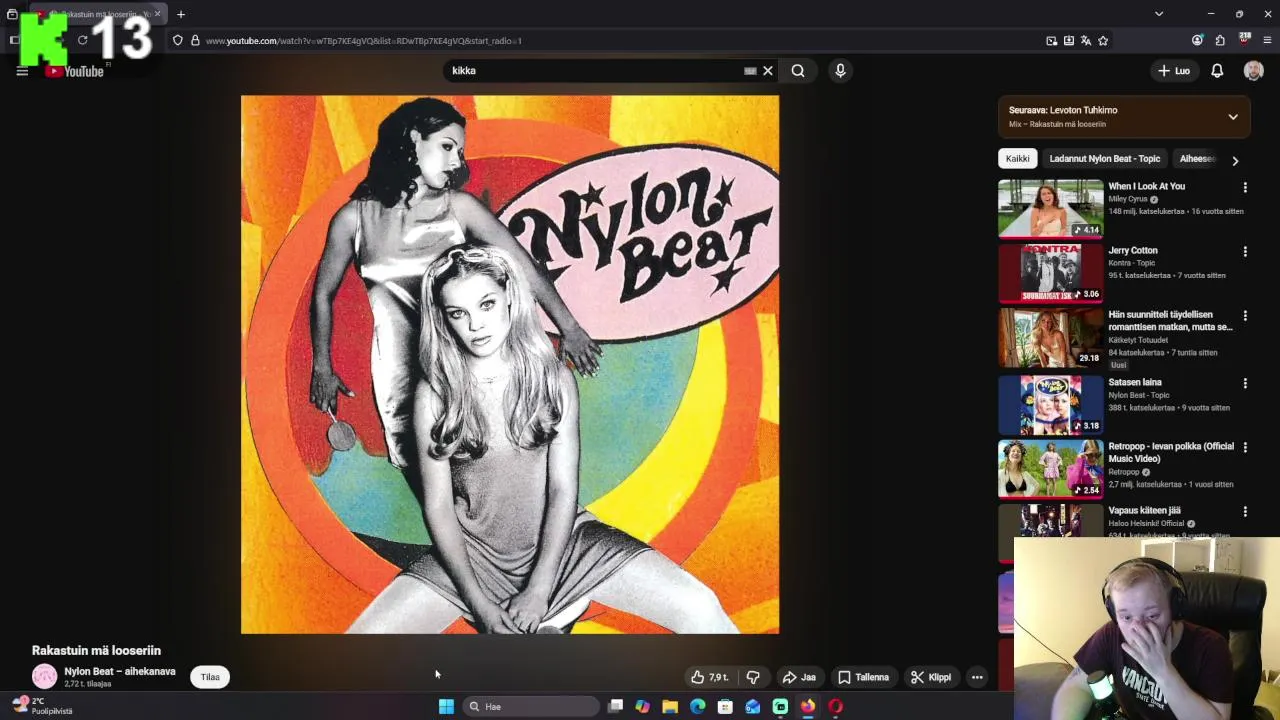Like the video with thumbs-up 7,9 t.
This screenshot has width=1280, height=720.
pos(709,677)
